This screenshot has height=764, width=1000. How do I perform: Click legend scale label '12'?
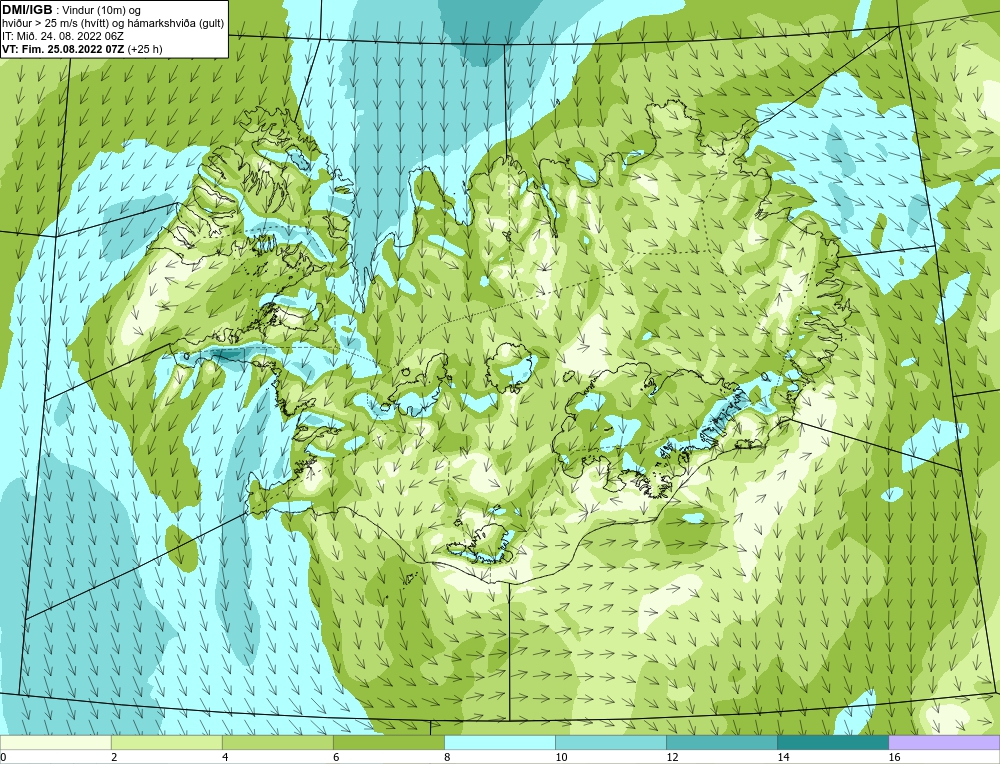(x=672, y=757)
